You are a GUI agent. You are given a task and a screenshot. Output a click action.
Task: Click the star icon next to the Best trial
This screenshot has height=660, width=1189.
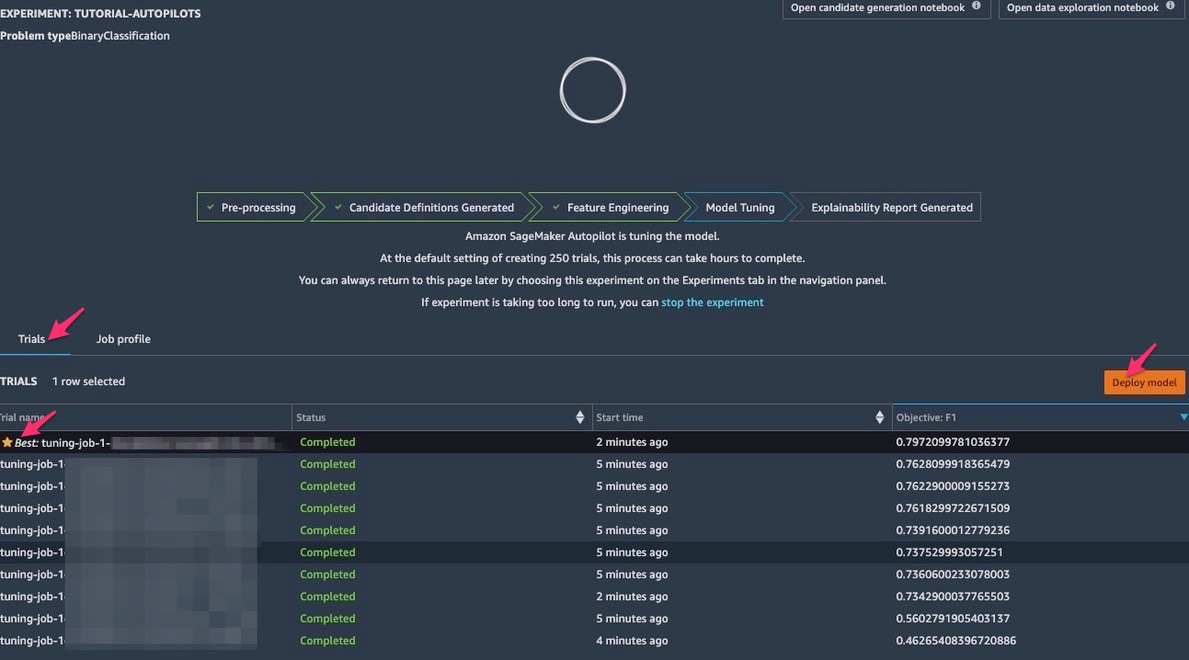7,441
